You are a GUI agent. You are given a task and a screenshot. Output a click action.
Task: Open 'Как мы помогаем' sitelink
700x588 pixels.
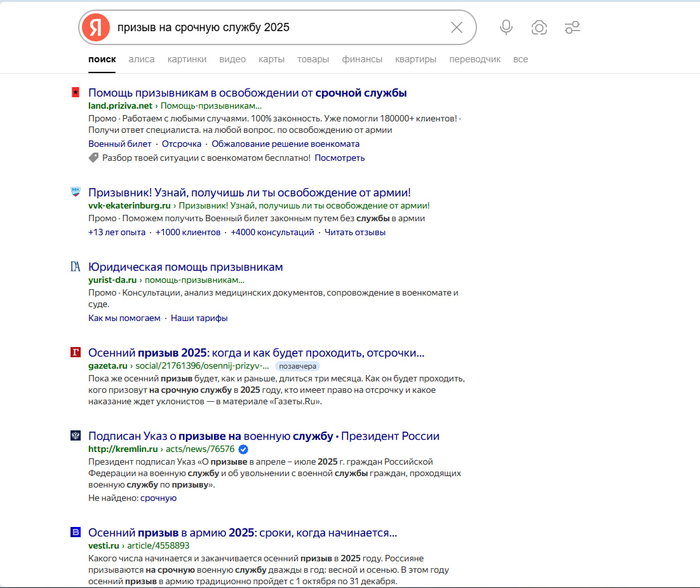(x=124, y=318)
